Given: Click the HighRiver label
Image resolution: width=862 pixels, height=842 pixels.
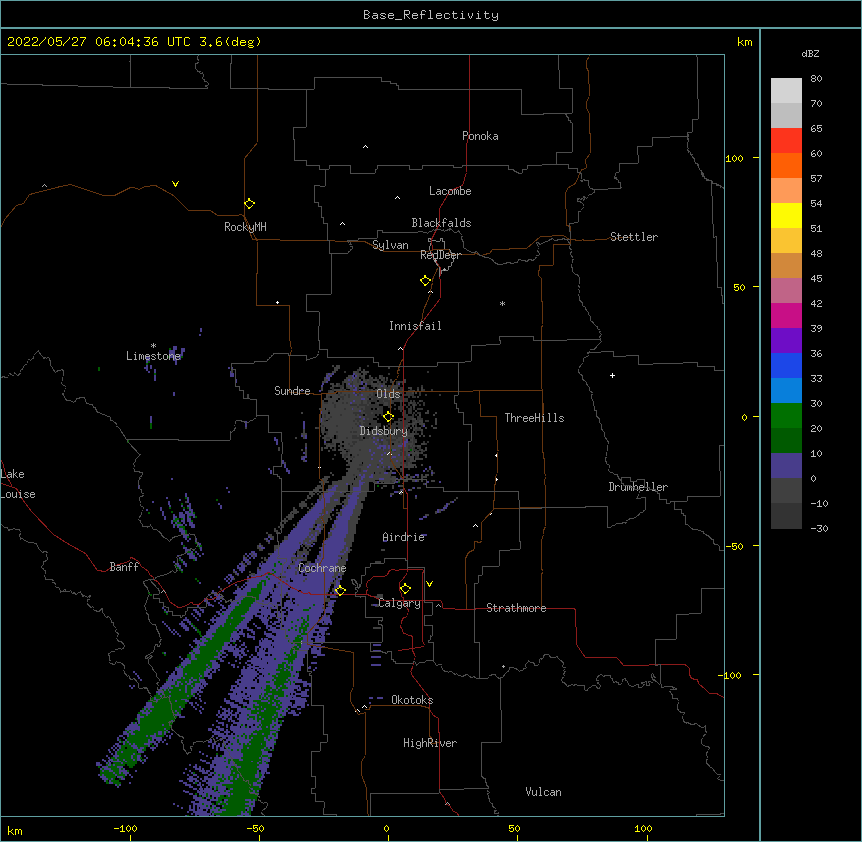Looking at the screenshot, I should 430,743.
